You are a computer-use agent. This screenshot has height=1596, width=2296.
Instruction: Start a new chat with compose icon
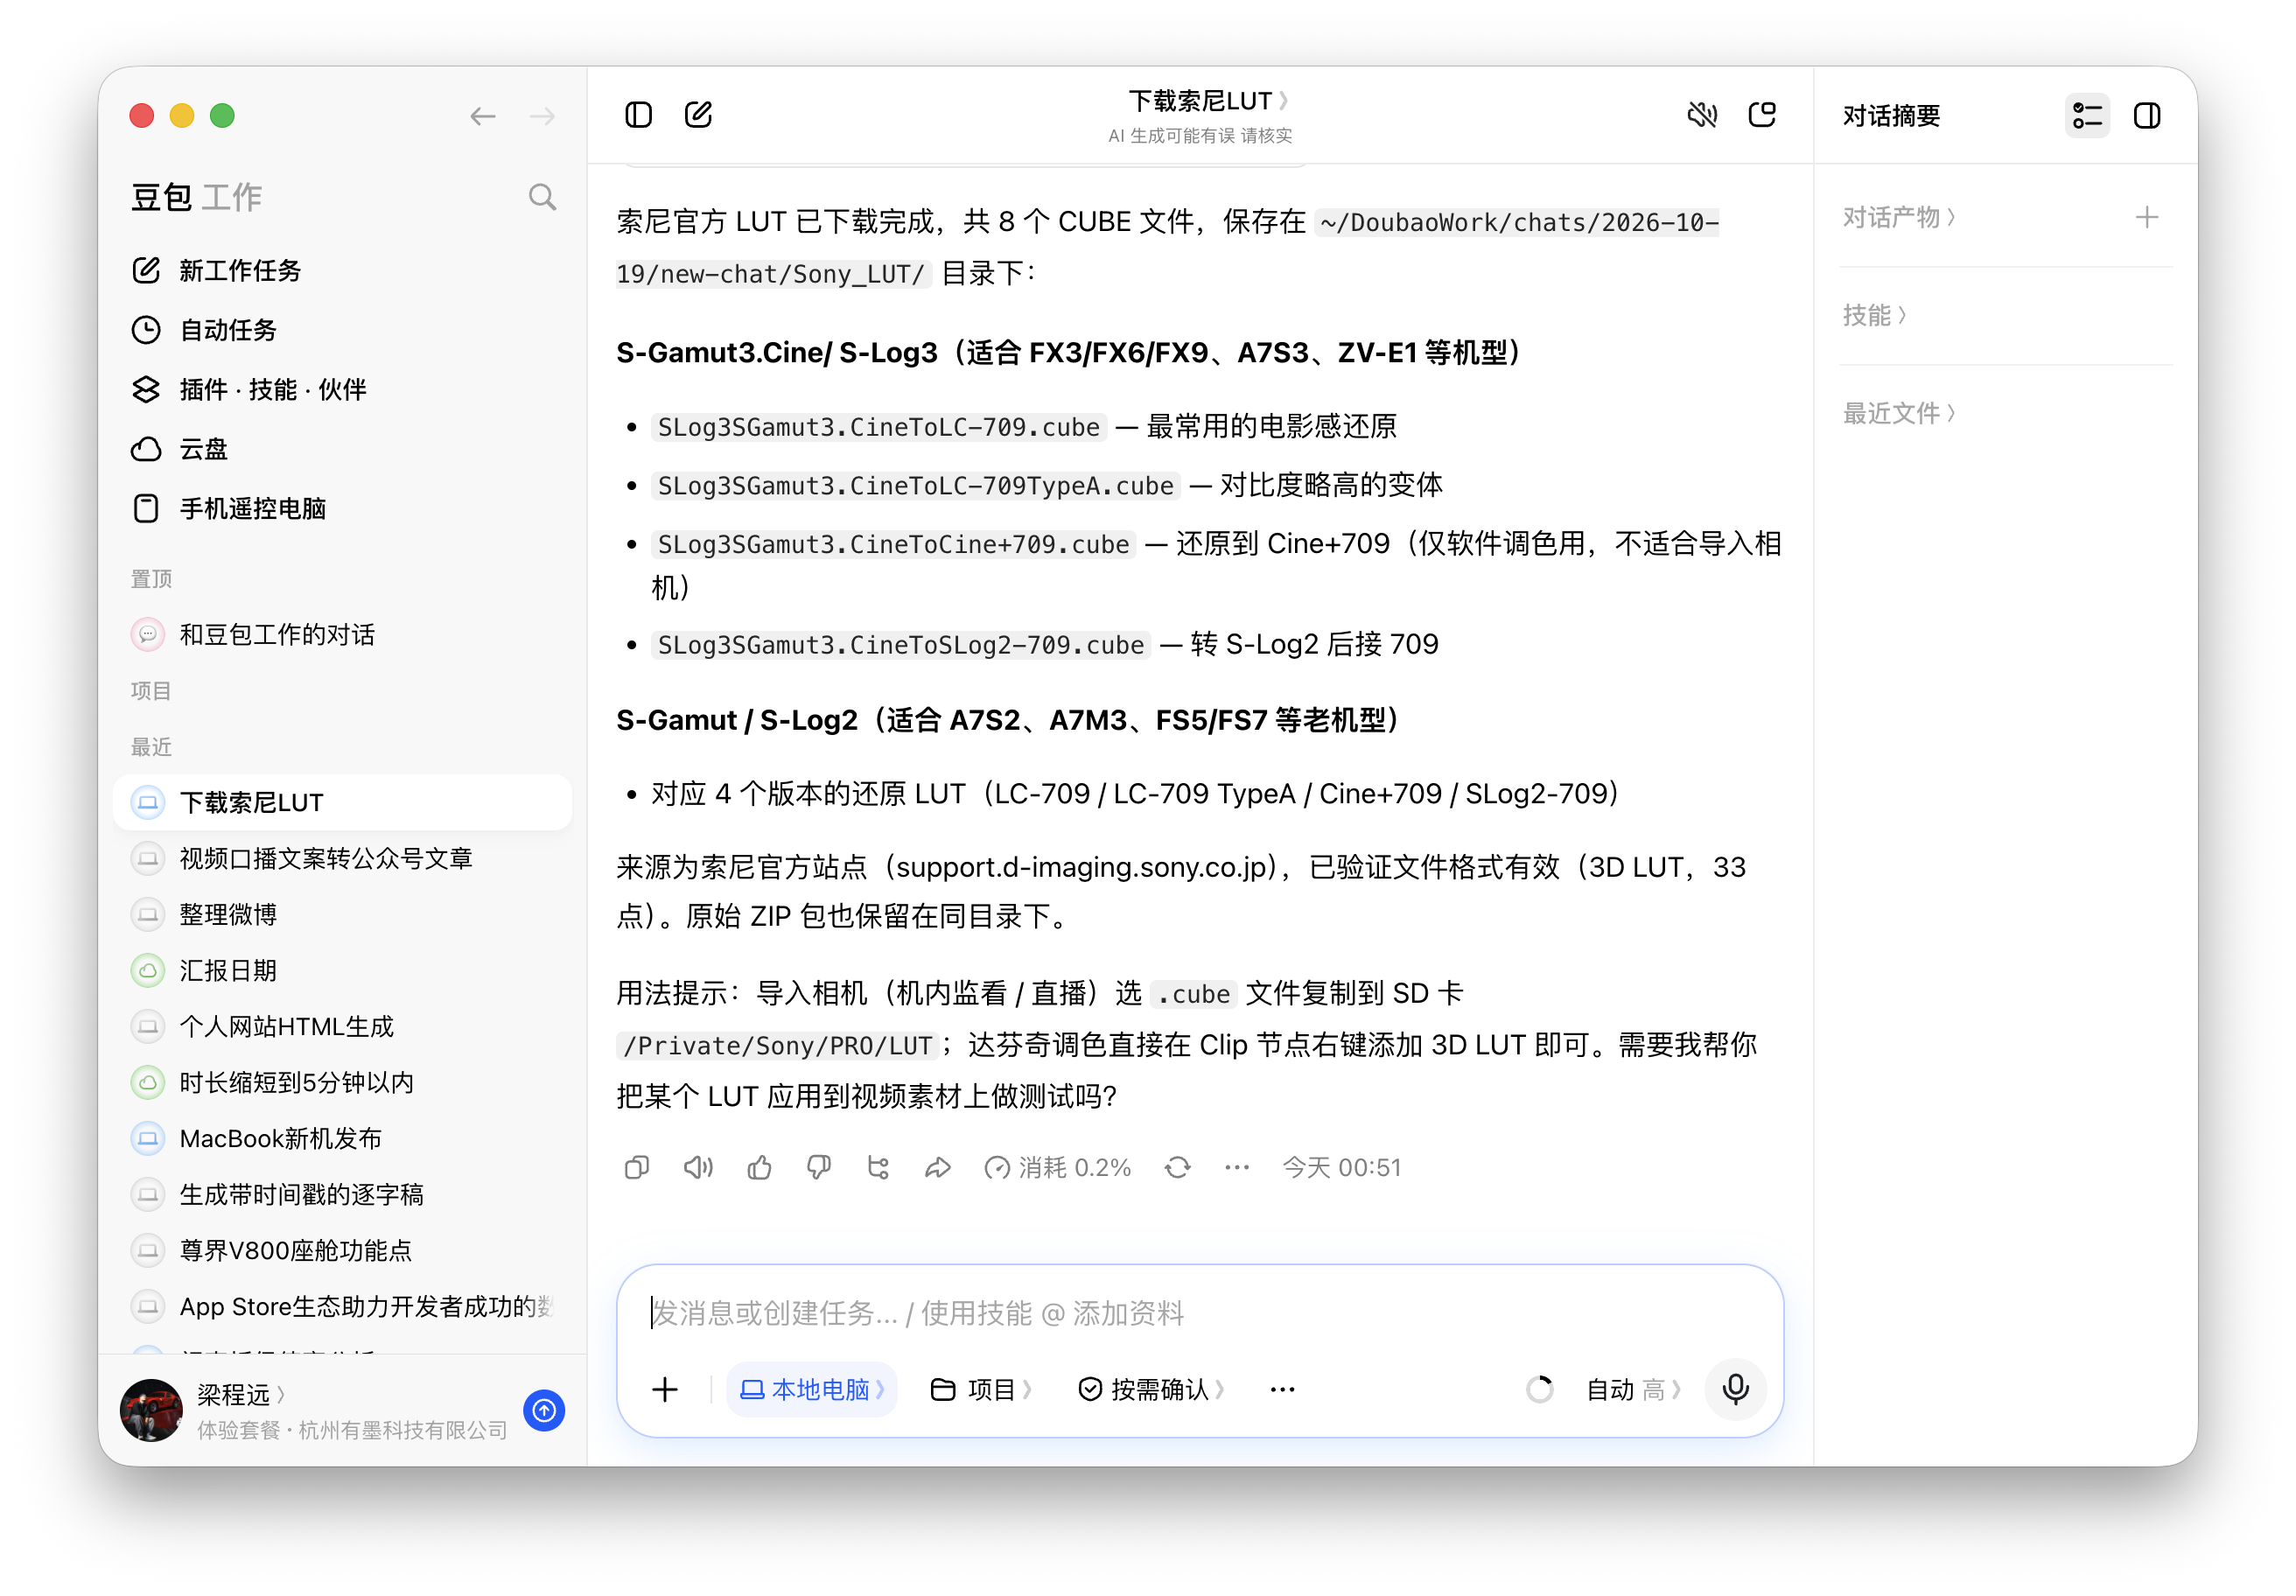[x=698, y=115]
